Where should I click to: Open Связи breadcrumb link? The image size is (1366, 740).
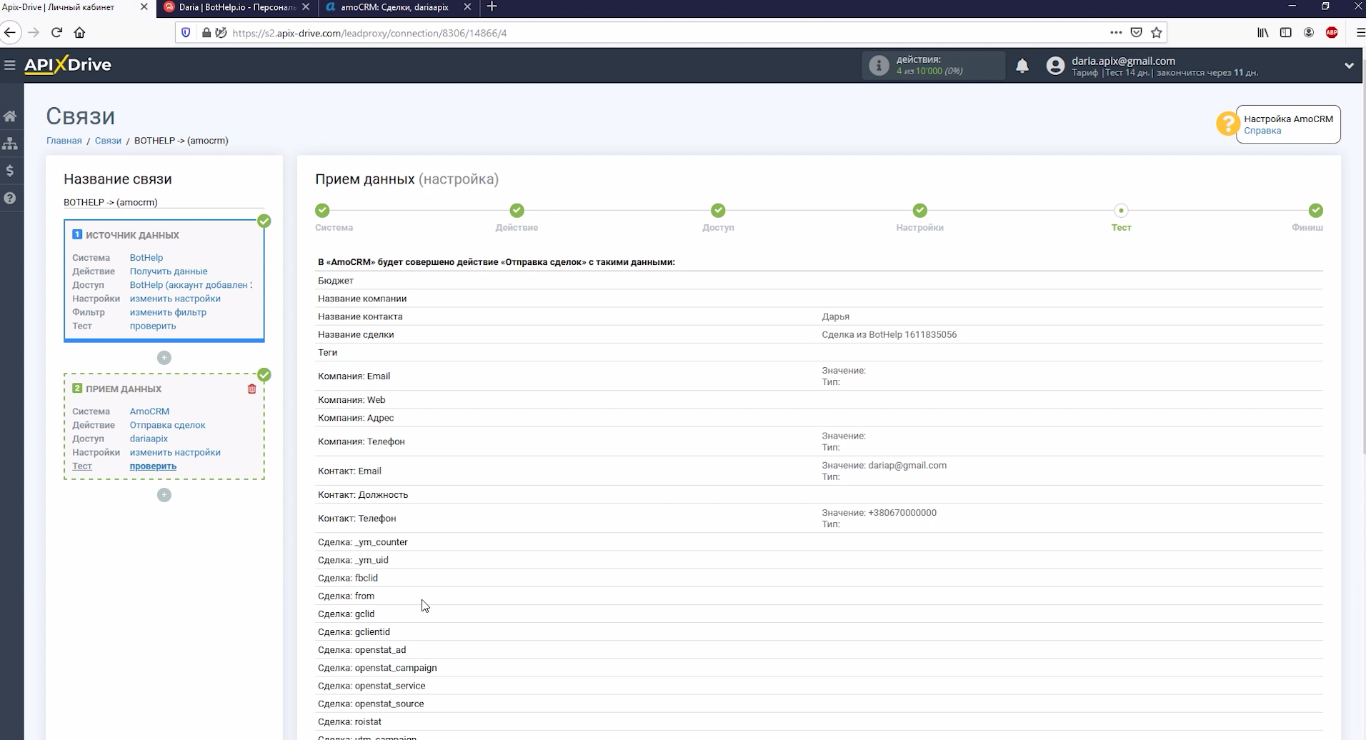tap(108, 141)
